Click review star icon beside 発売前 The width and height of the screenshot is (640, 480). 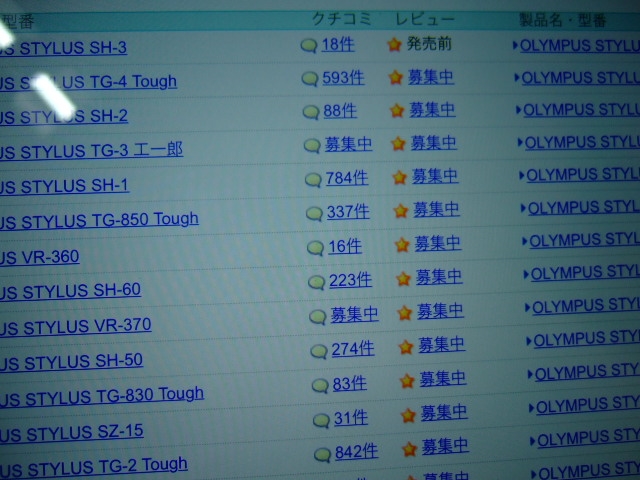point(394,44)
